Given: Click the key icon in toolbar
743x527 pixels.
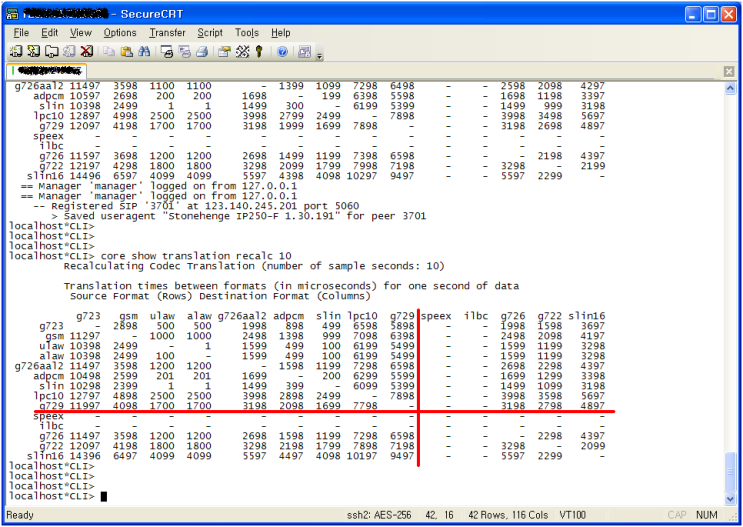Looking at the screenshot, I should (259, 51).
